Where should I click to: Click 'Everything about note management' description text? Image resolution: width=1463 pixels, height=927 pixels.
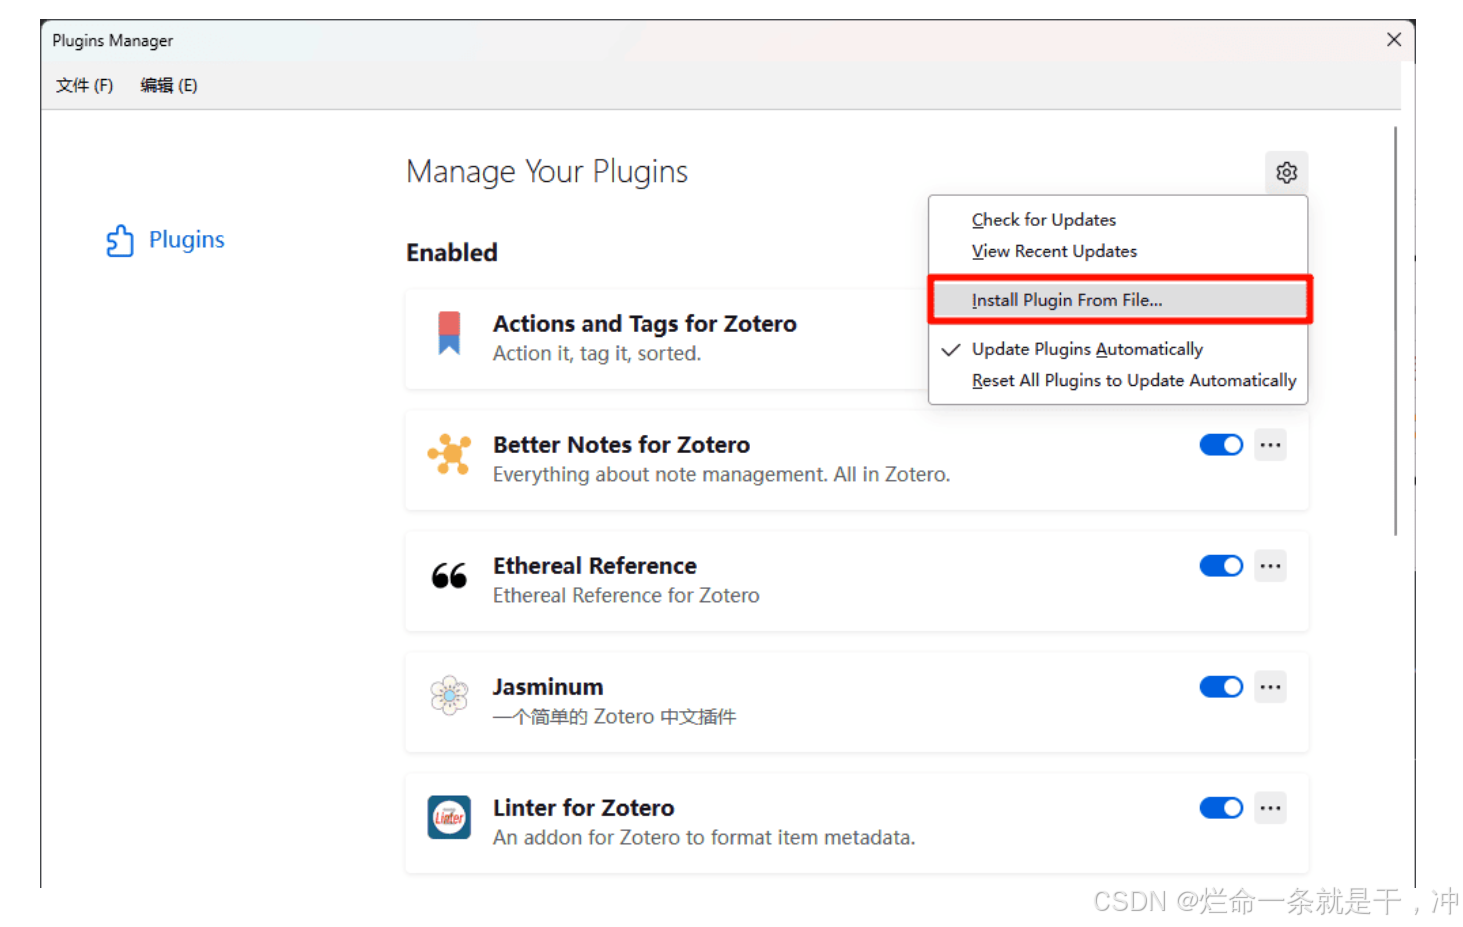tap(722, 474)
